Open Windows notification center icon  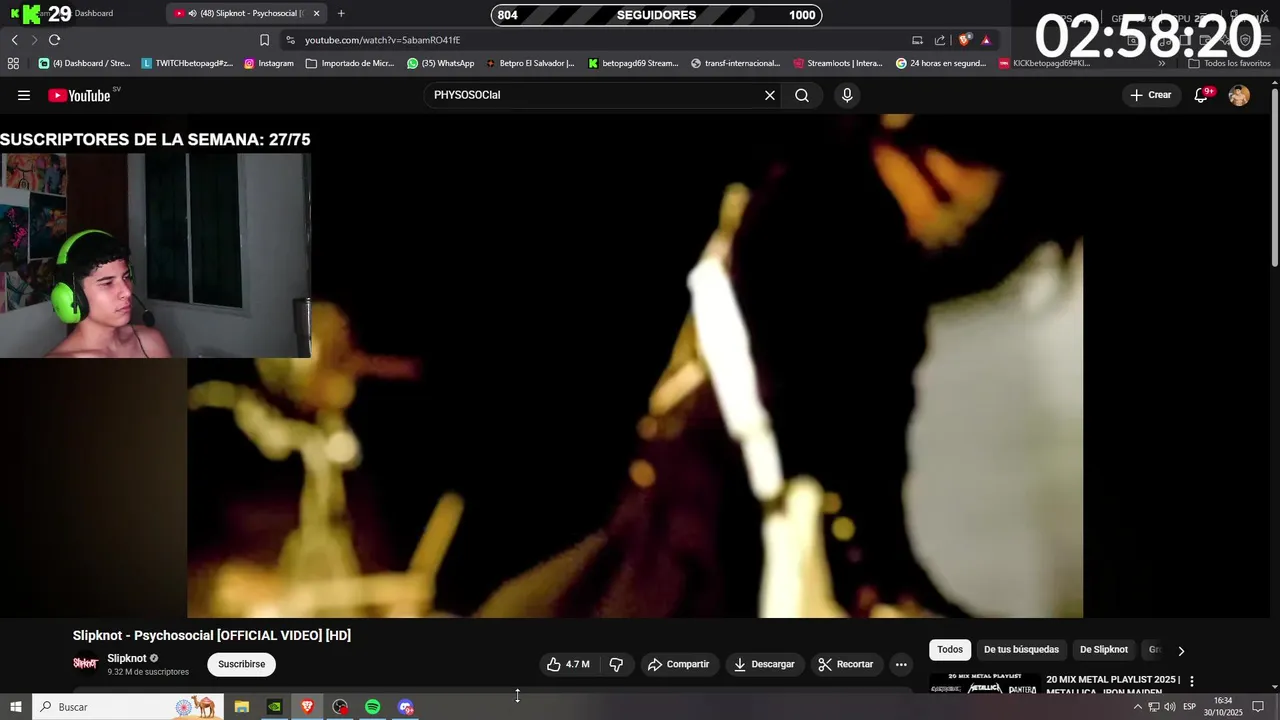pyautogui.click(x=1258, y=707)
